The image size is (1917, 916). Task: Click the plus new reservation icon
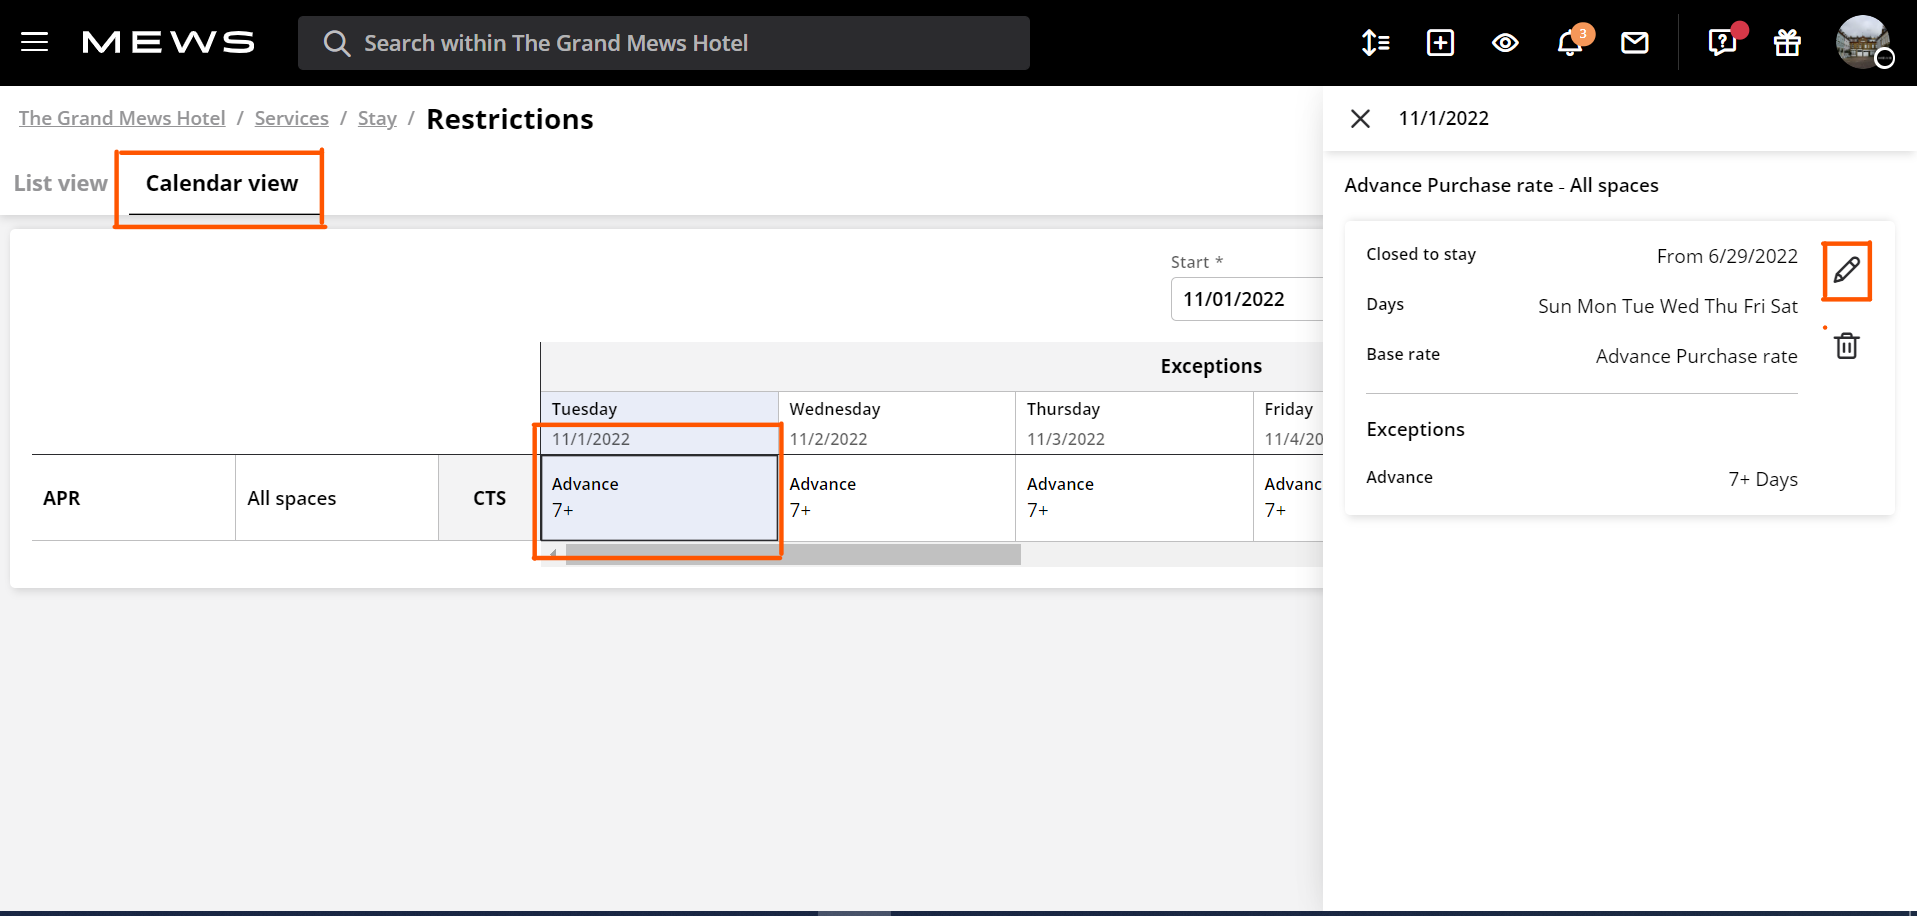(1440, 43)
